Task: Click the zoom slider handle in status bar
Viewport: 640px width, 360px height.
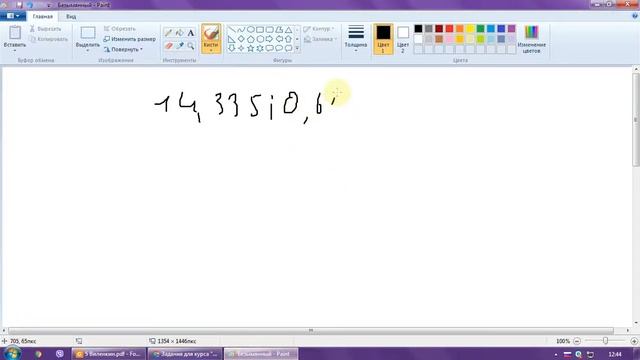Action: point(605,341)
